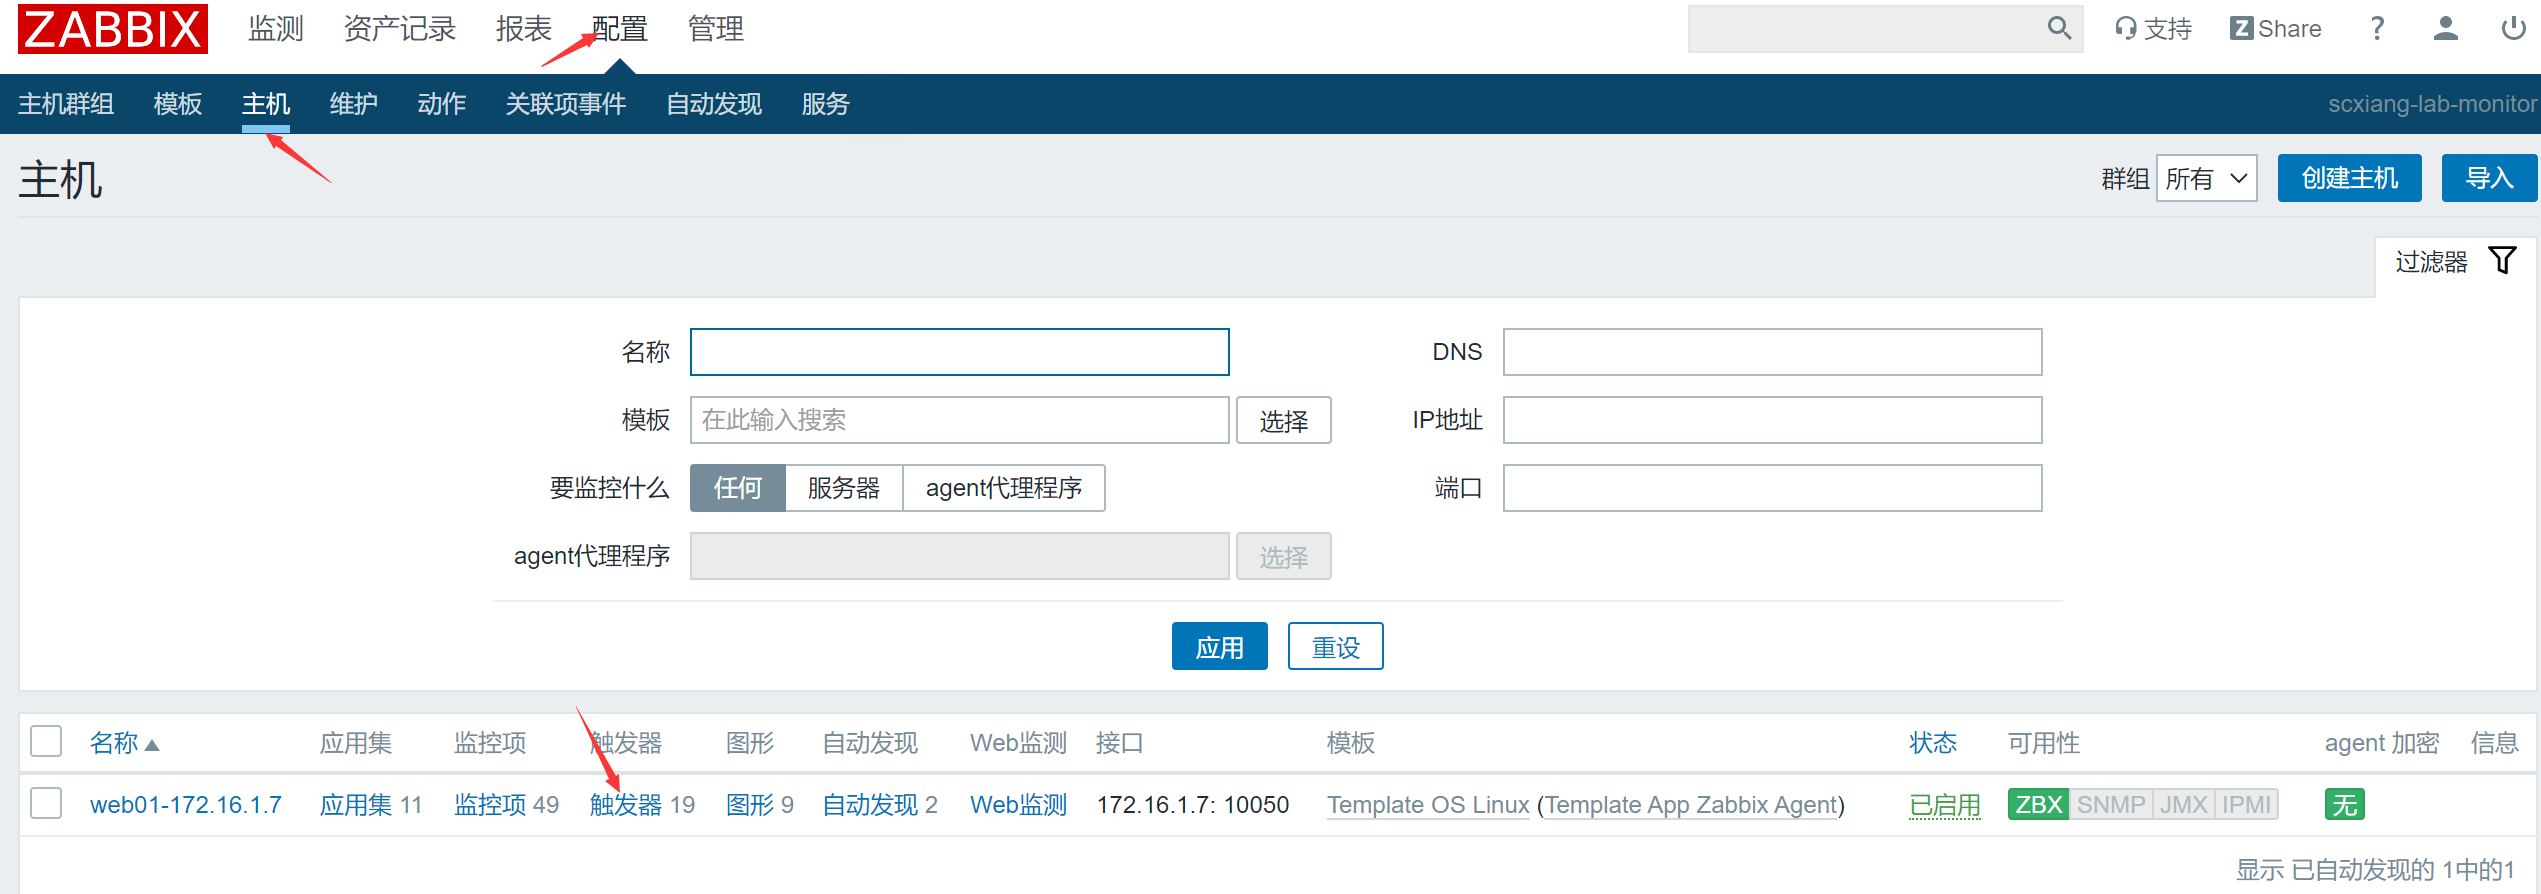Toggle the 已启用 status link
2541x894 pixels.
point(1945,804)
